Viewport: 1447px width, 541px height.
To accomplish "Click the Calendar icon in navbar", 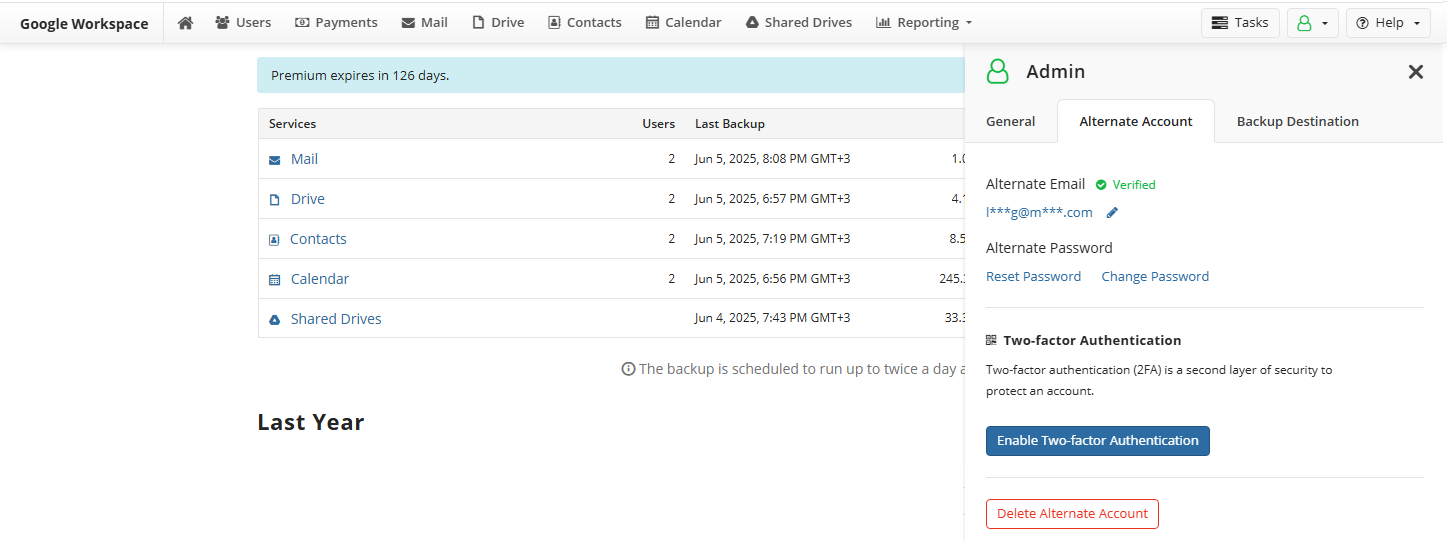I will point(652,22).
